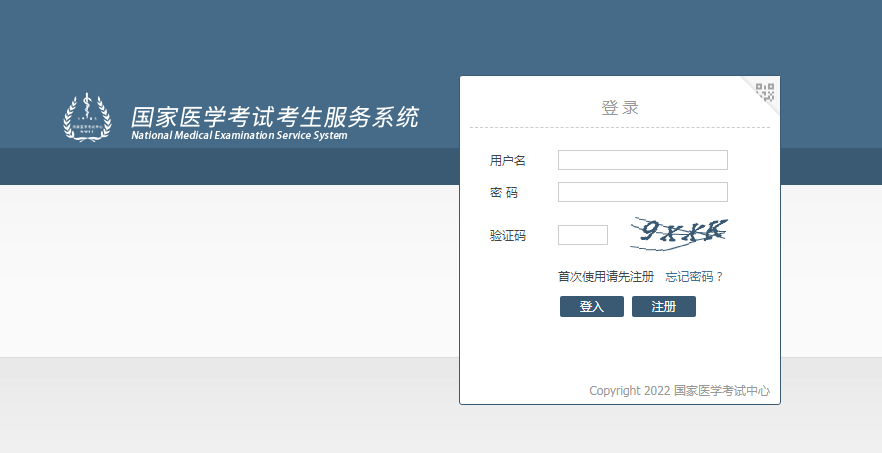The width and height of the screenshot is (882, 453).
Task: Click 国家医学考试中心 in the panel footer
Action: click(722, 391)
